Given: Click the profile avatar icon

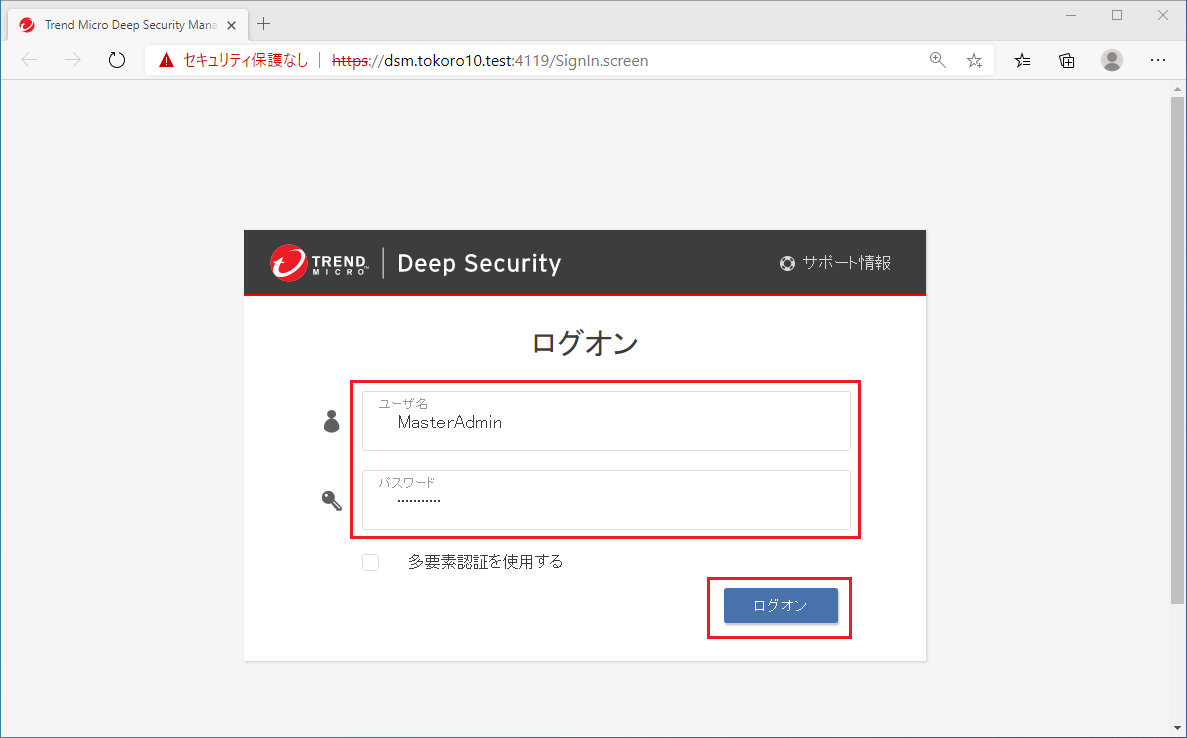Looking at the screenshot, I should tap(1112, 61).
